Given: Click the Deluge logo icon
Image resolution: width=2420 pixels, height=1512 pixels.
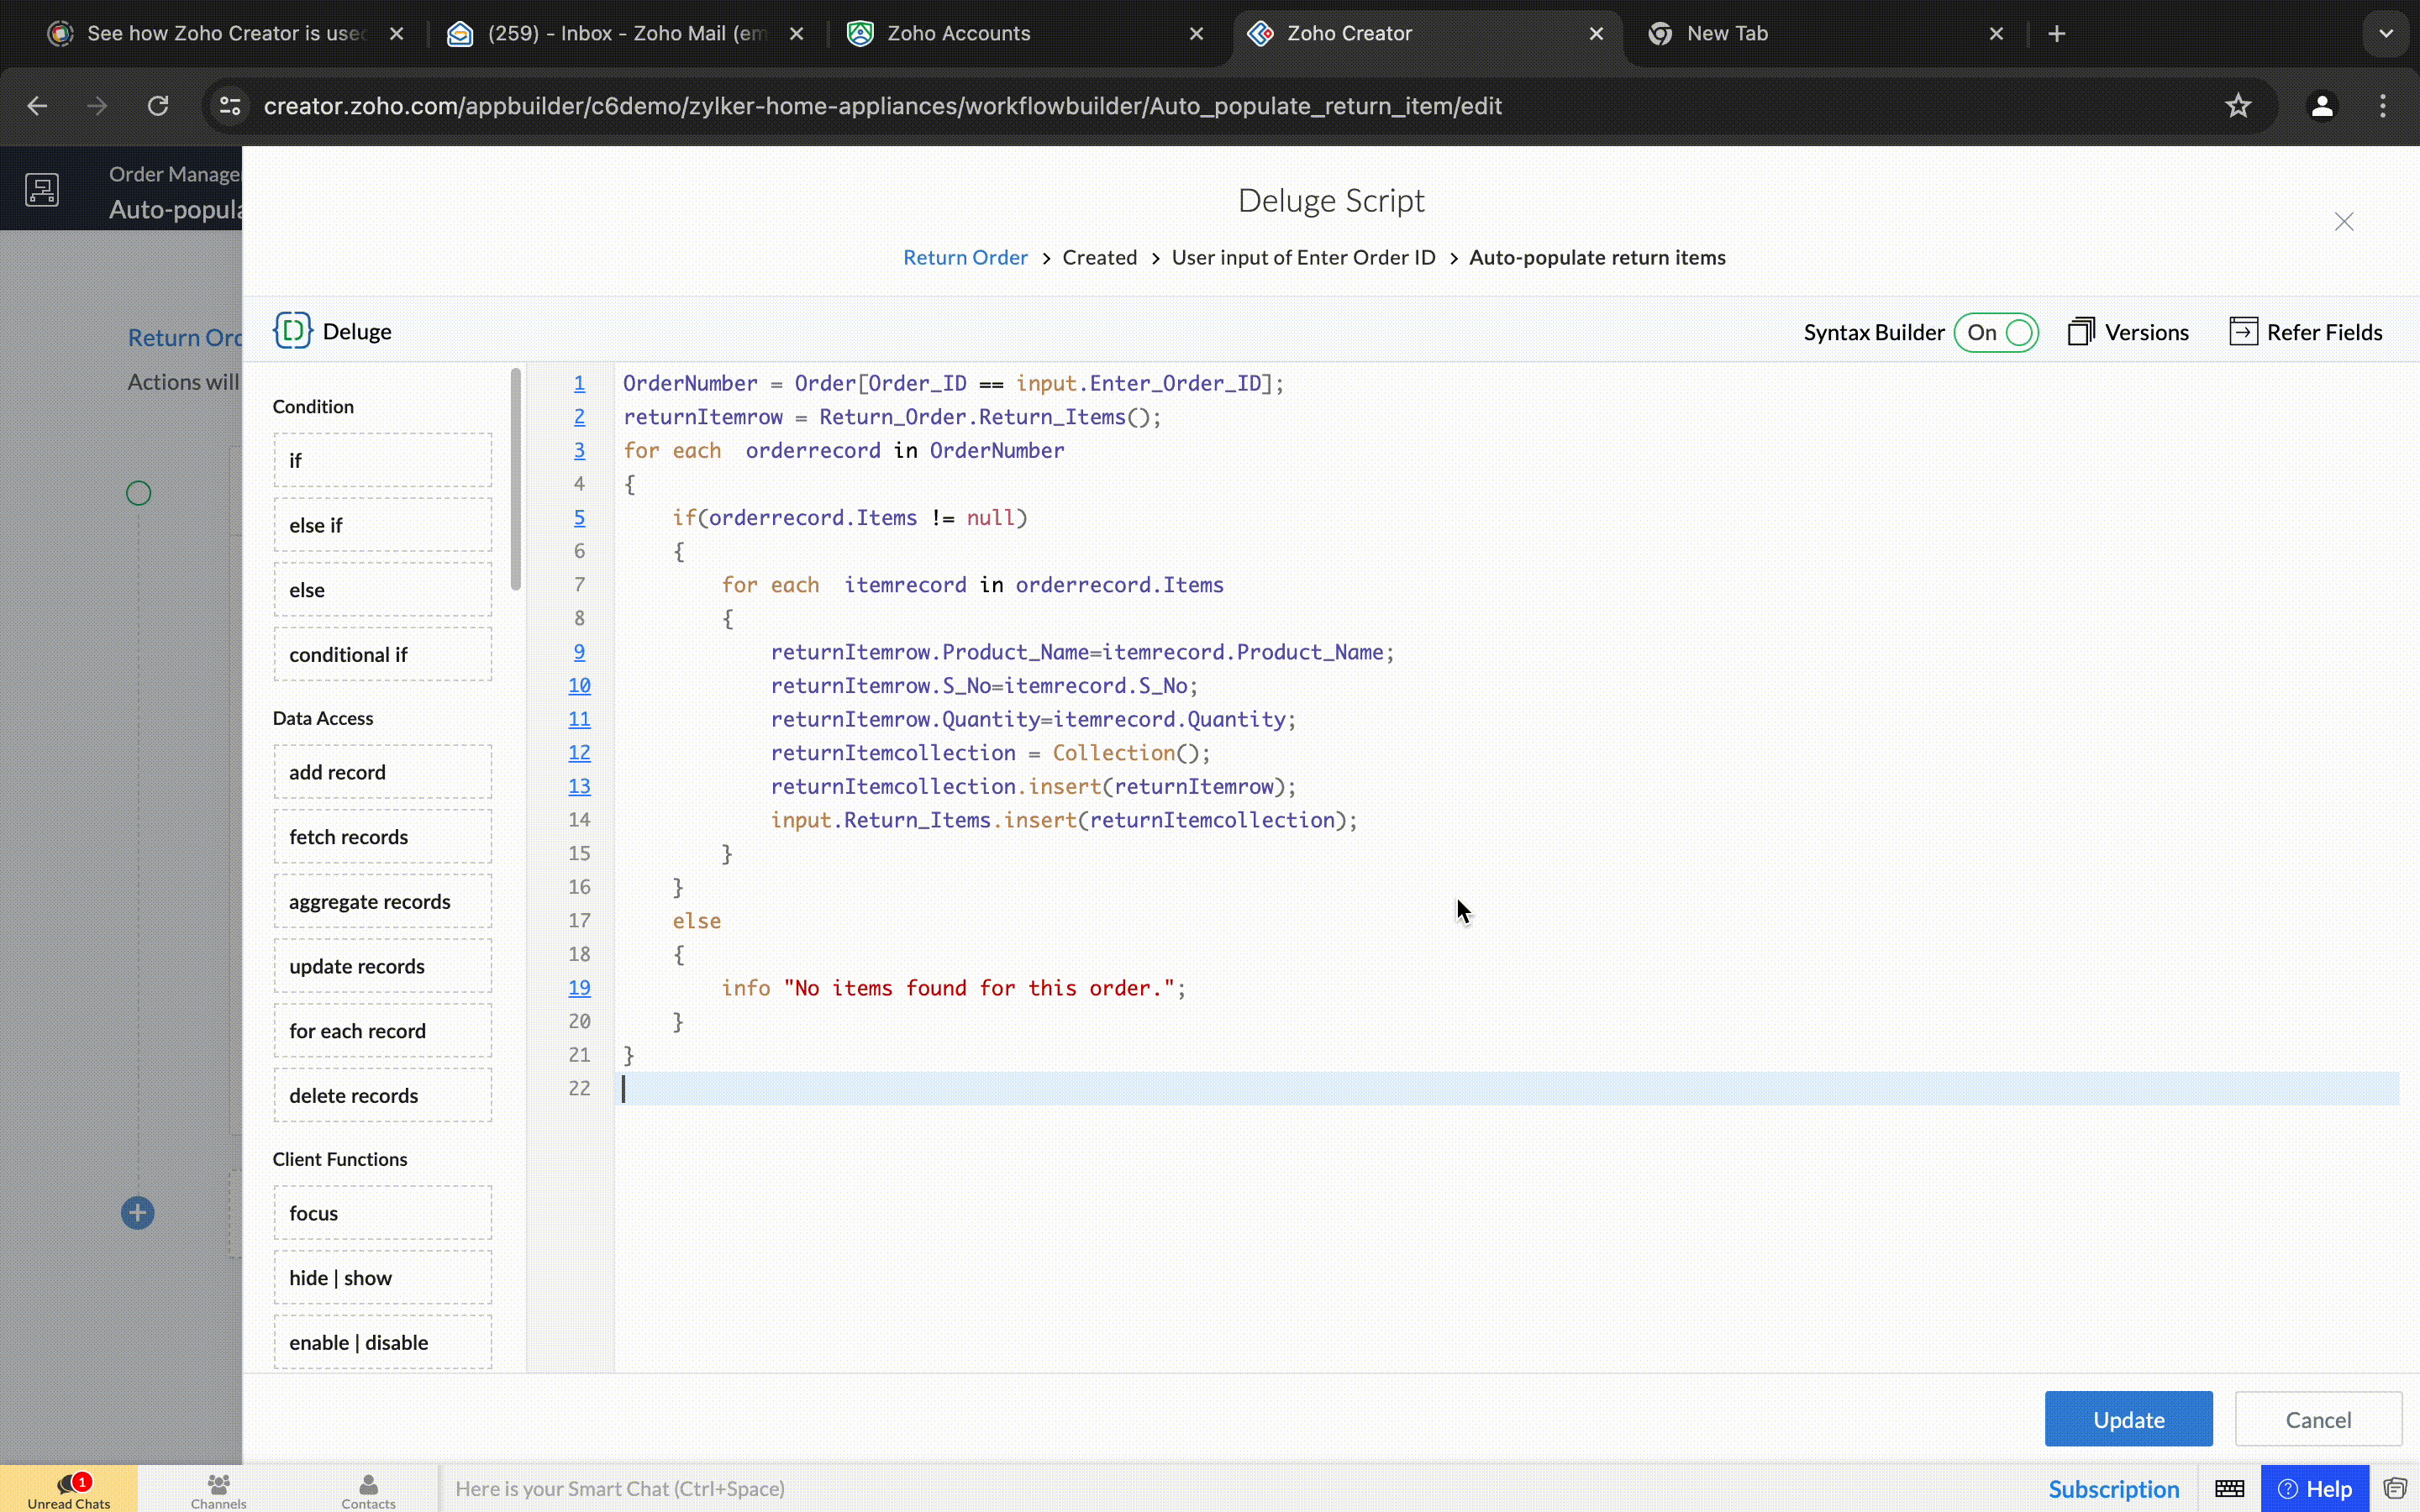Looking at the screenshot, I should [292, 331].
